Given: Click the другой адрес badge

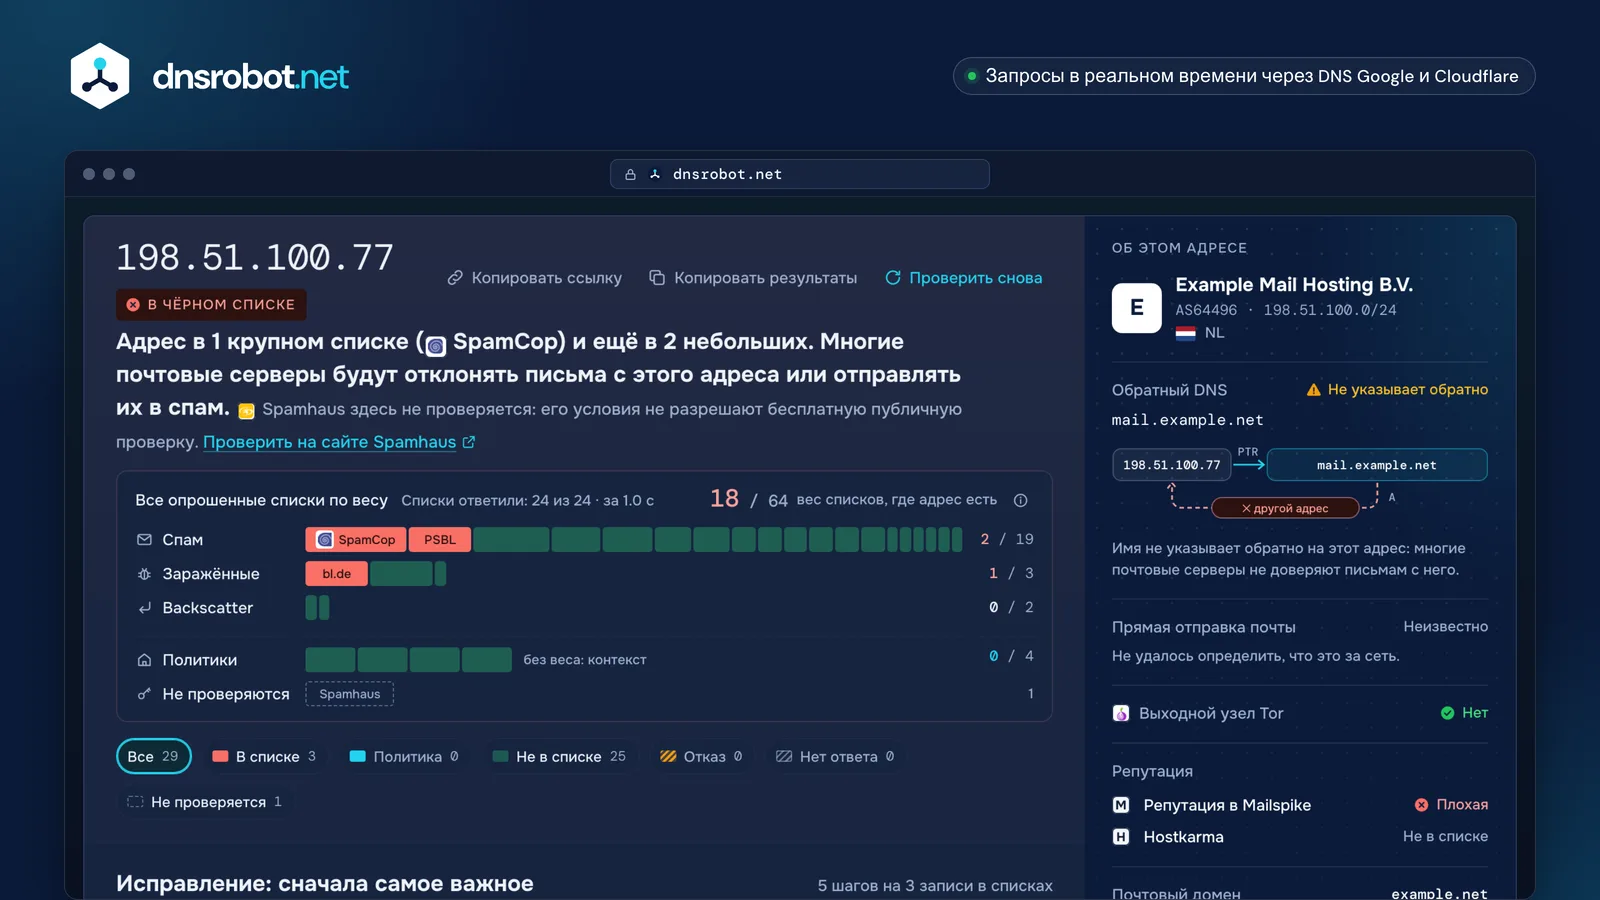Looking at the screenshot, I should pyautogui.click(x=1285, y=508).
